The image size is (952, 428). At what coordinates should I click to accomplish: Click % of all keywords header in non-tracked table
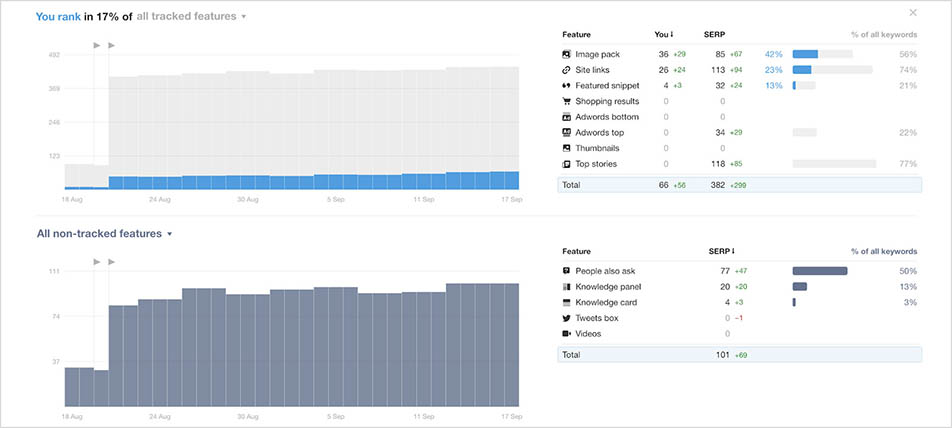884,251
